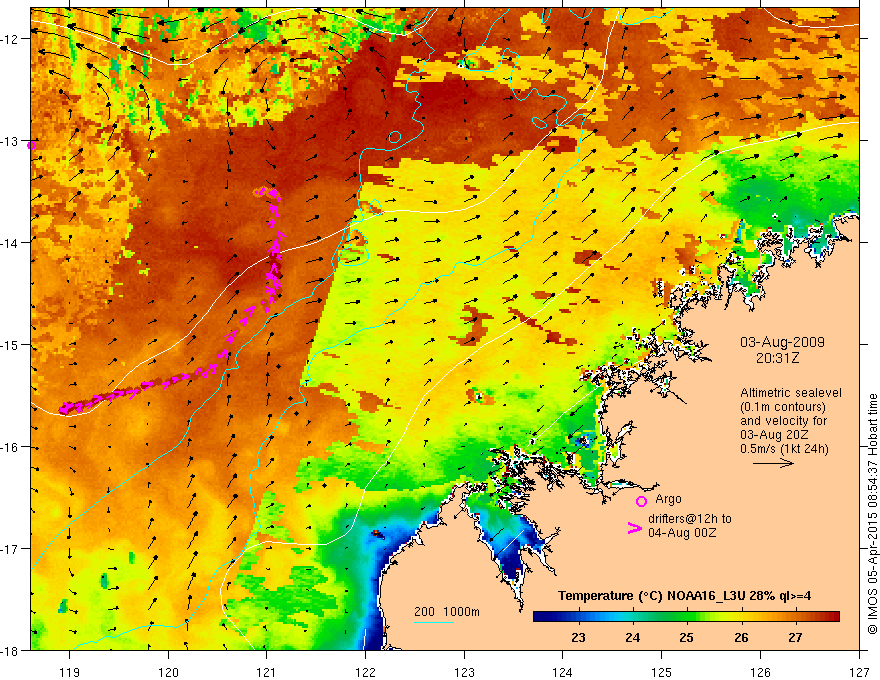Click the cyan bathymetry legend line
This screenshot has height=680, width=880.
pos(434,622)
